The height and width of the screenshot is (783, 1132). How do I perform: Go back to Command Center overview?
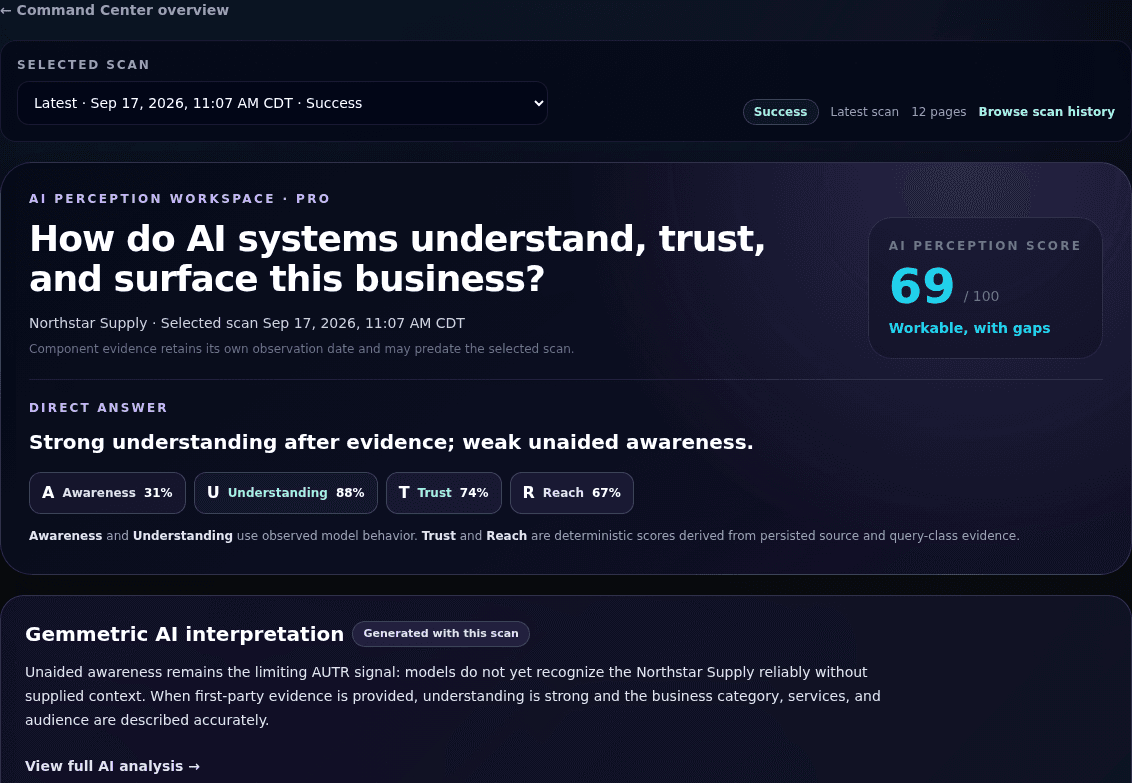coord(115,10)
